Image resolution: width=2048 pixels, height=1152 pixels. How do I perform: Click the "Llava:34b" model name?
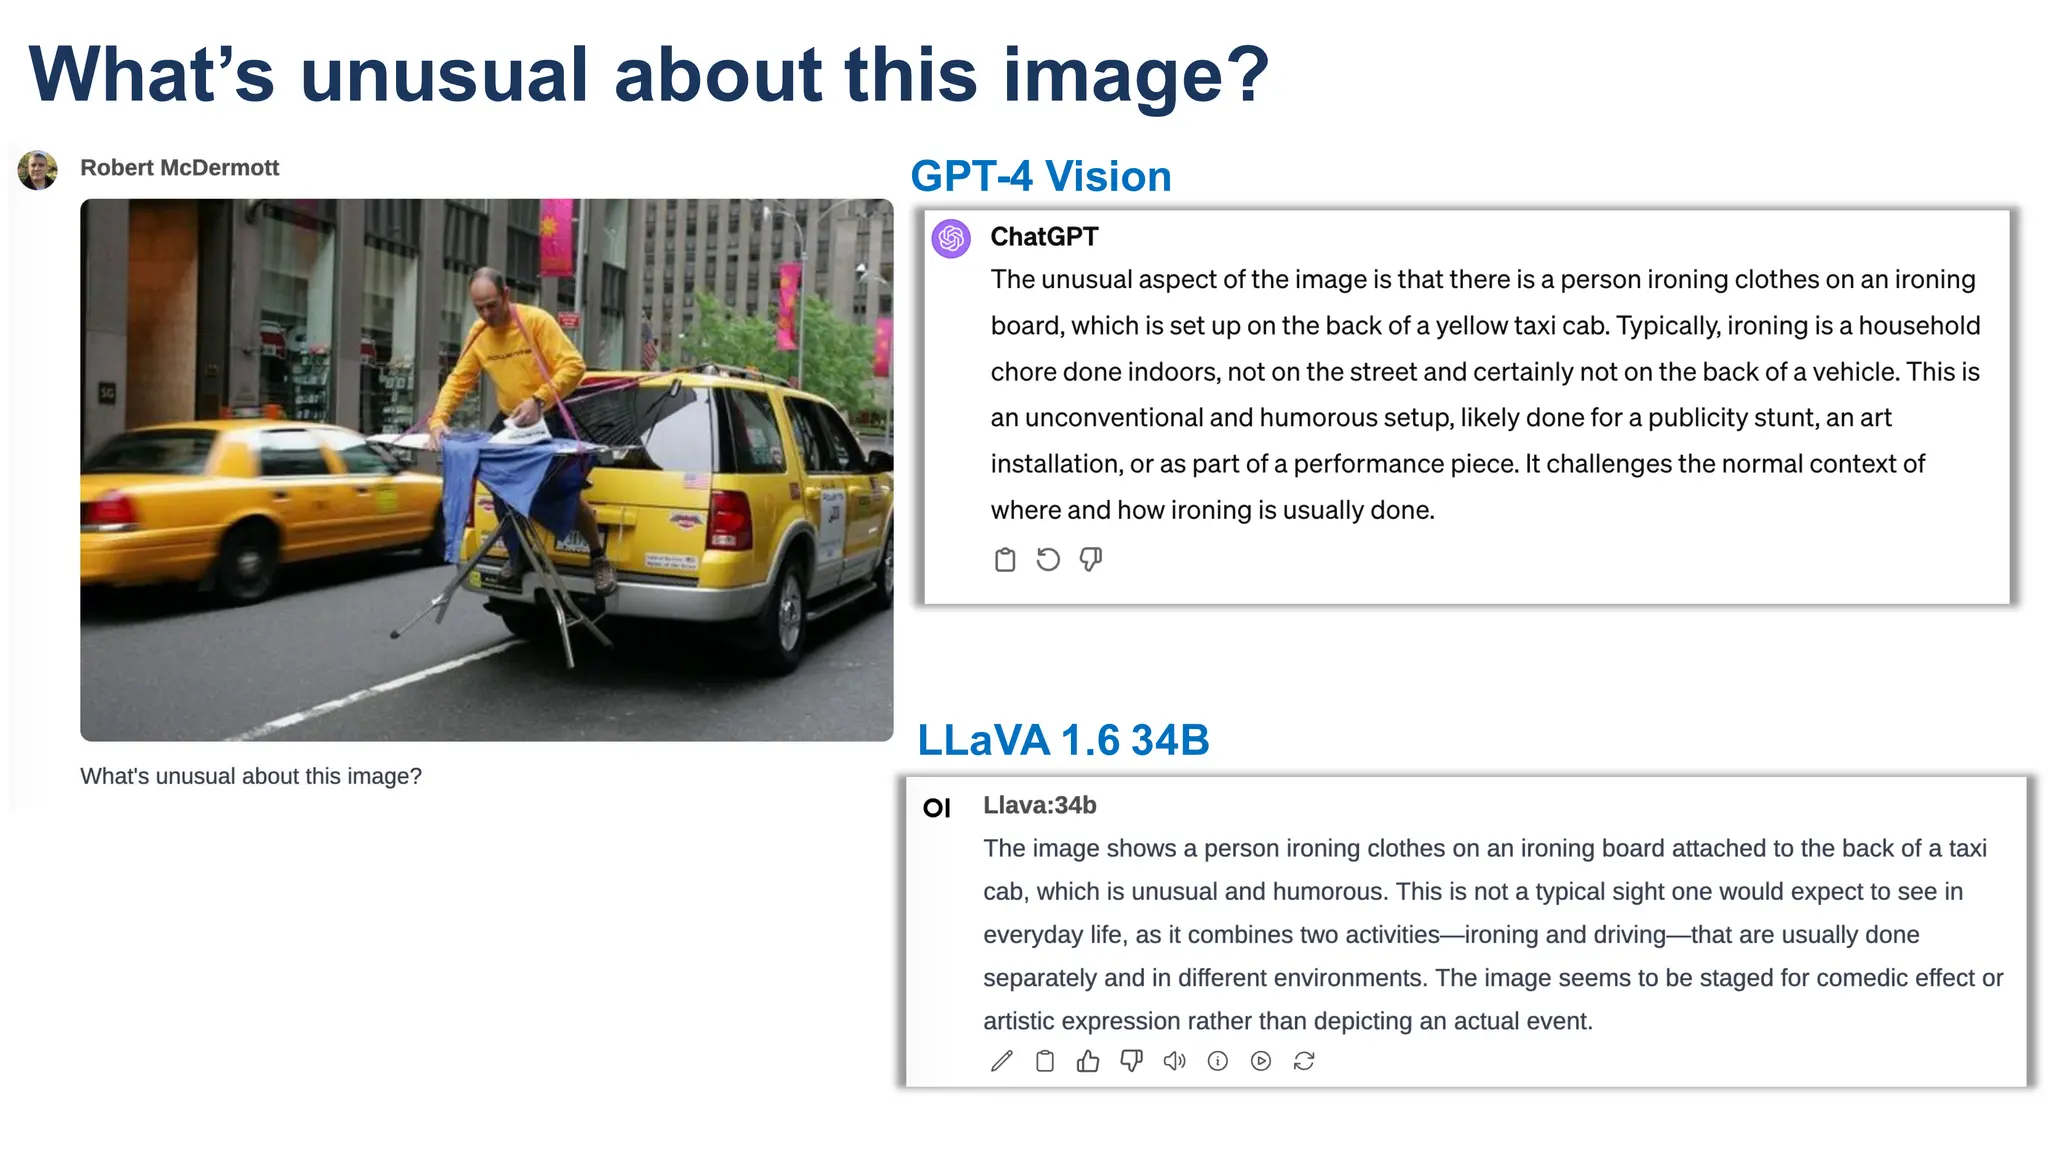(1040, 805)
